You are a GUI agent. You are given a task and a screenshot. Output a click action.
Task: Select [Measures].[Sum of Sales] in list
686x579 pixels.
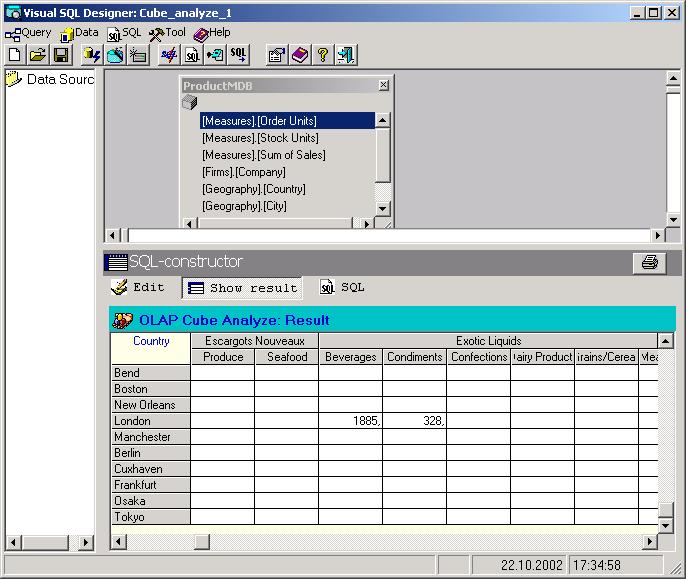[x=264, y=155]
